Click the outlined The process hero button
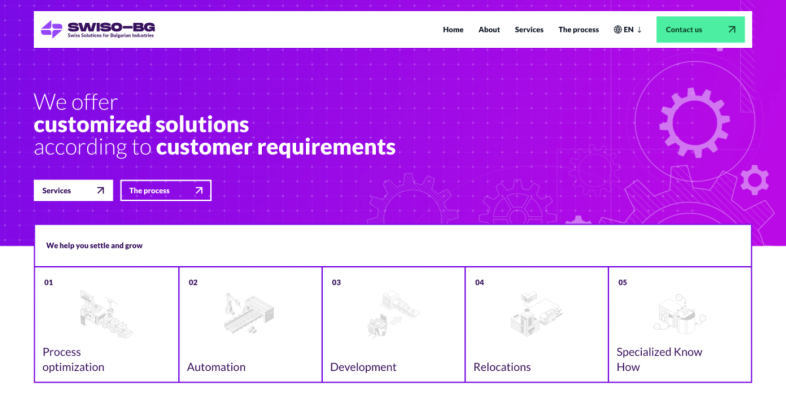This screenshot has width=786, height=418. coord(166,190)
